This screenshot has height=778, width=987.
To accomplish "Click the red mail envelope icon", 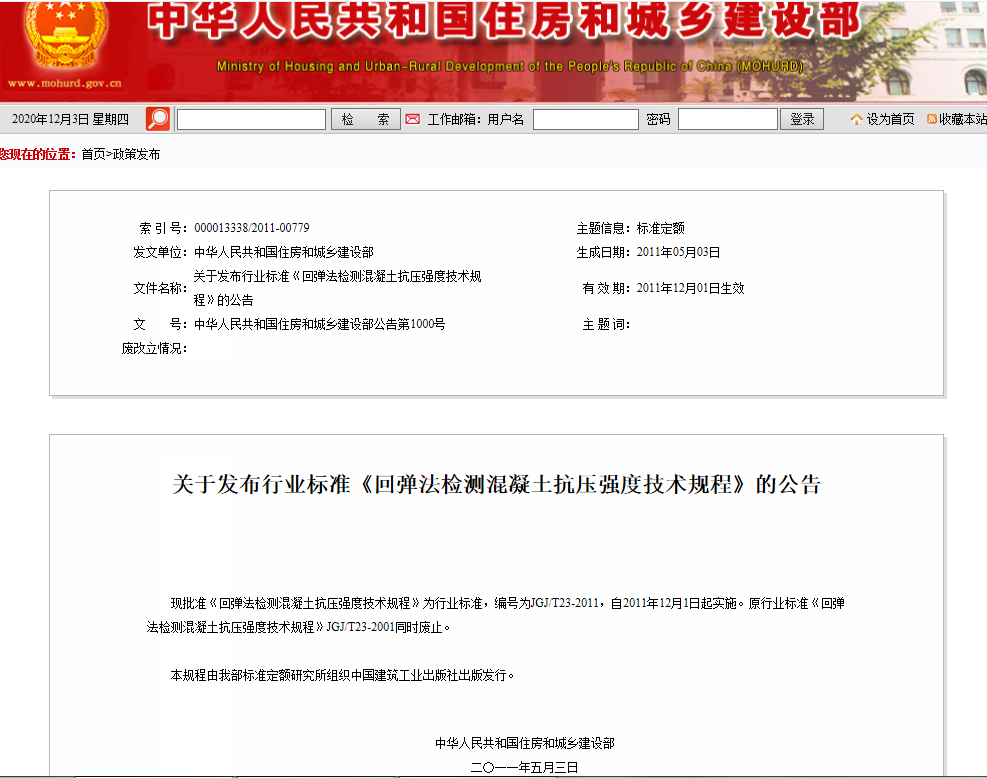I will 412,119.
